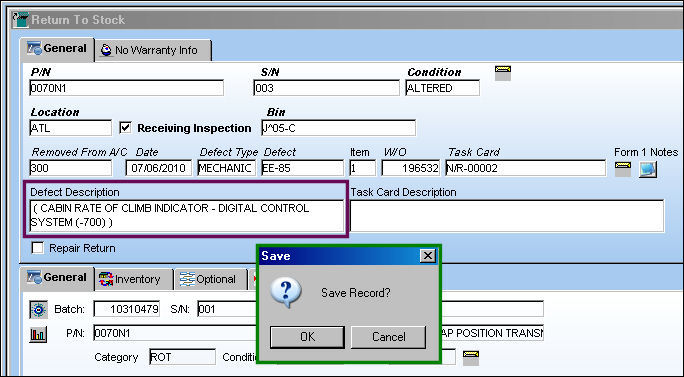The width and height of the screenshot is (684, 377).
Task: Click the Removed From A/C field 300
Action: (71, 168)
